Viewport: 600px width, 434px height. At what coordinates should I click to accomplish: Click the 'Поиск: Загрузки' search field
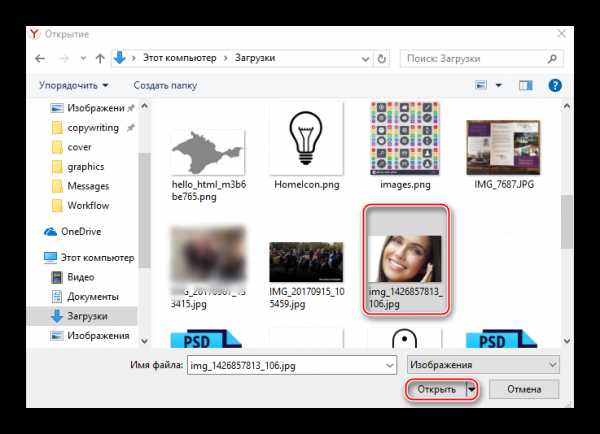pos(481,59)
